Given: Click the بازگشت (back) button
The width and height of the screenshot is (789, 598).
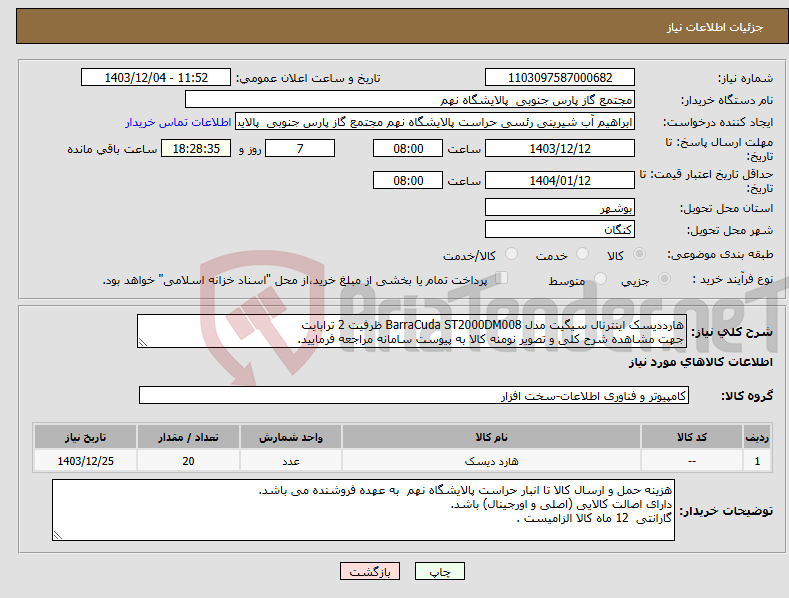Looking at the screenshot, I should 370,571.
